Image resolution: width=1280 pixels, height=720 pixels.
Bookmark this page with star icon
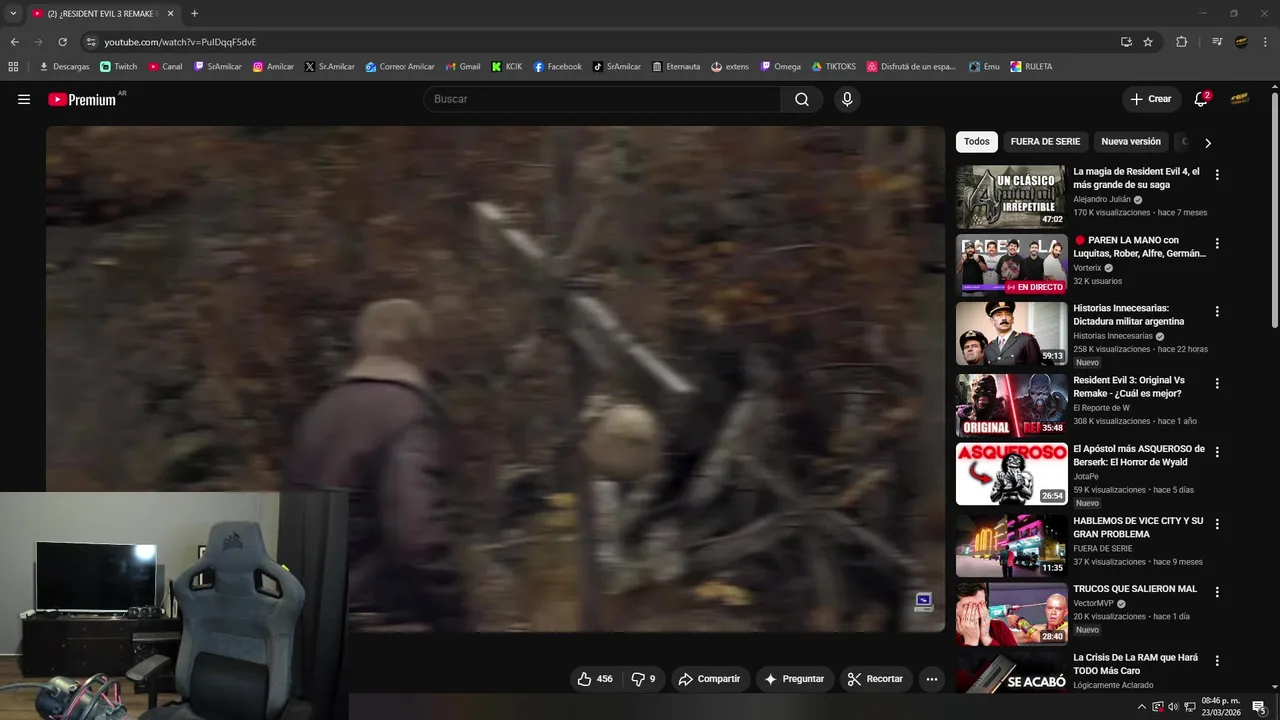1148,42
